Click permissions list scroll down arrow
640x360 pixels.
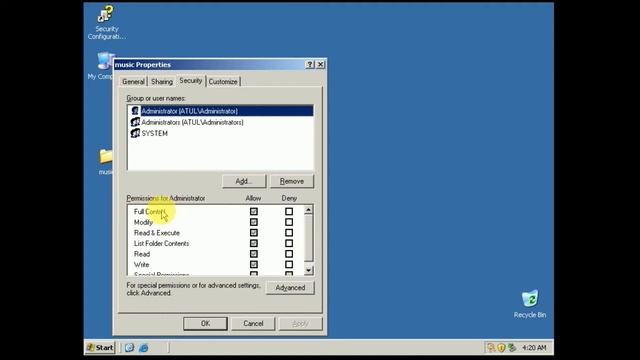tap(309, 270)
